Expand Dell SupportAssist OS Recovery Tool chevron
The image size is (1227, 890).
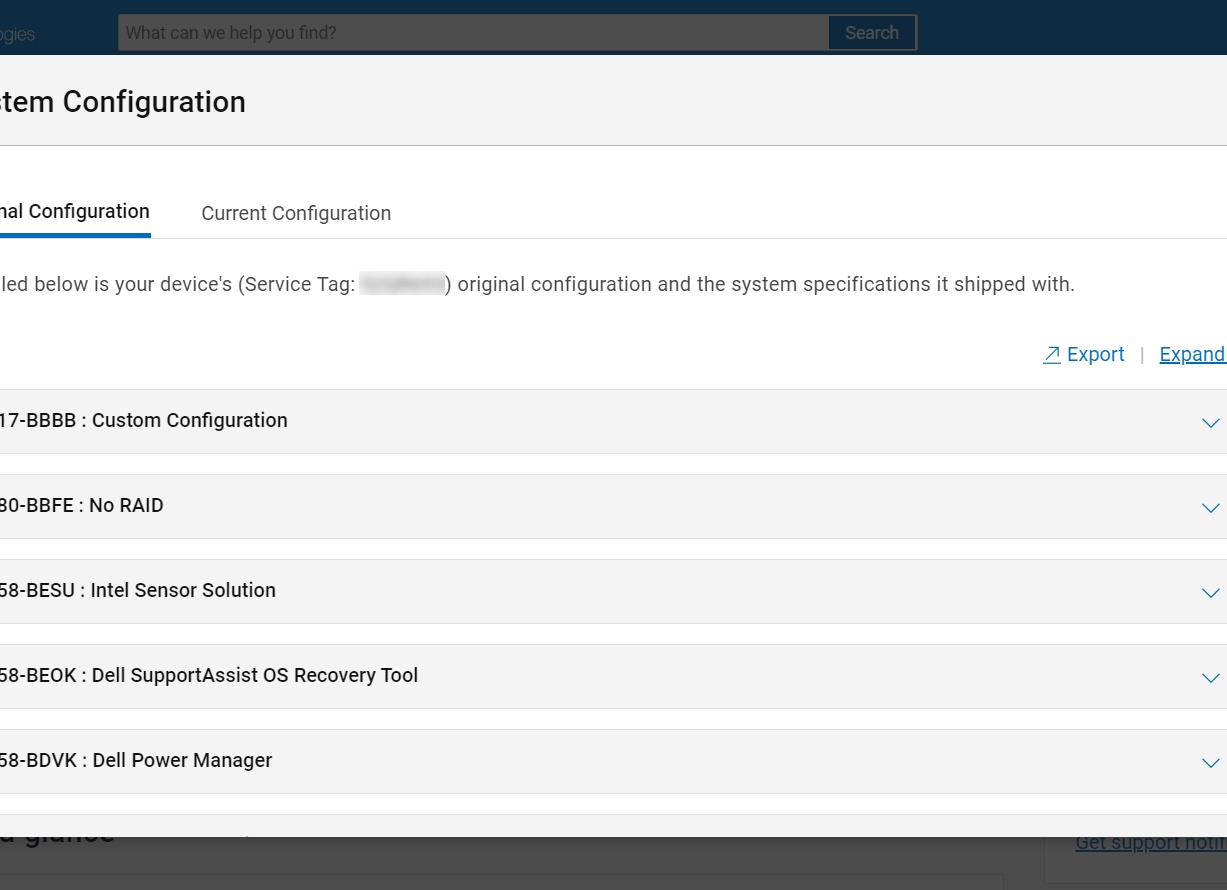(1210, 678)
